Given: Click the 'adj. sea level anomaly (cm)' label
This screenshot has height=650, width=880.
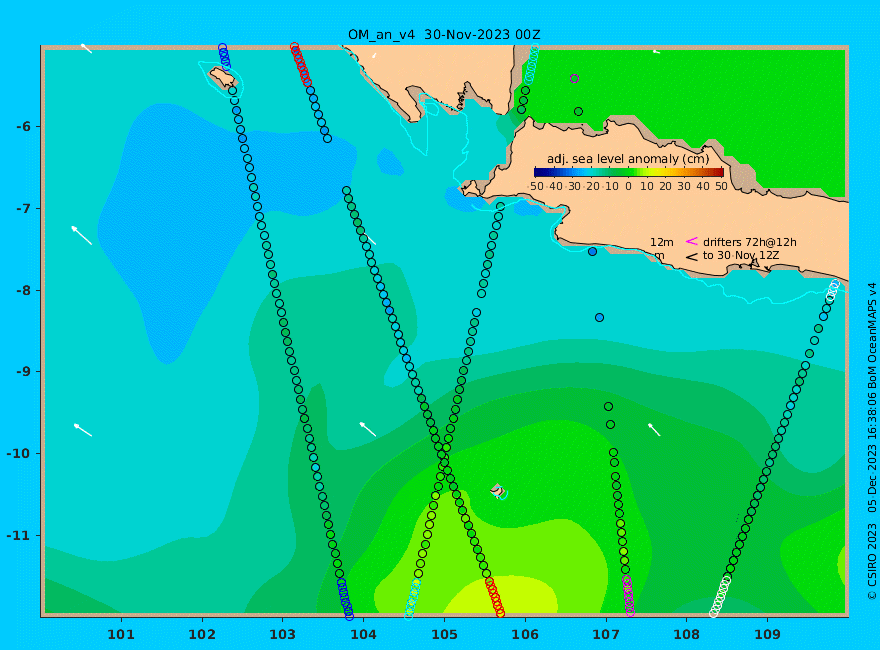Looking at the screenshot, I should point(628,159).
